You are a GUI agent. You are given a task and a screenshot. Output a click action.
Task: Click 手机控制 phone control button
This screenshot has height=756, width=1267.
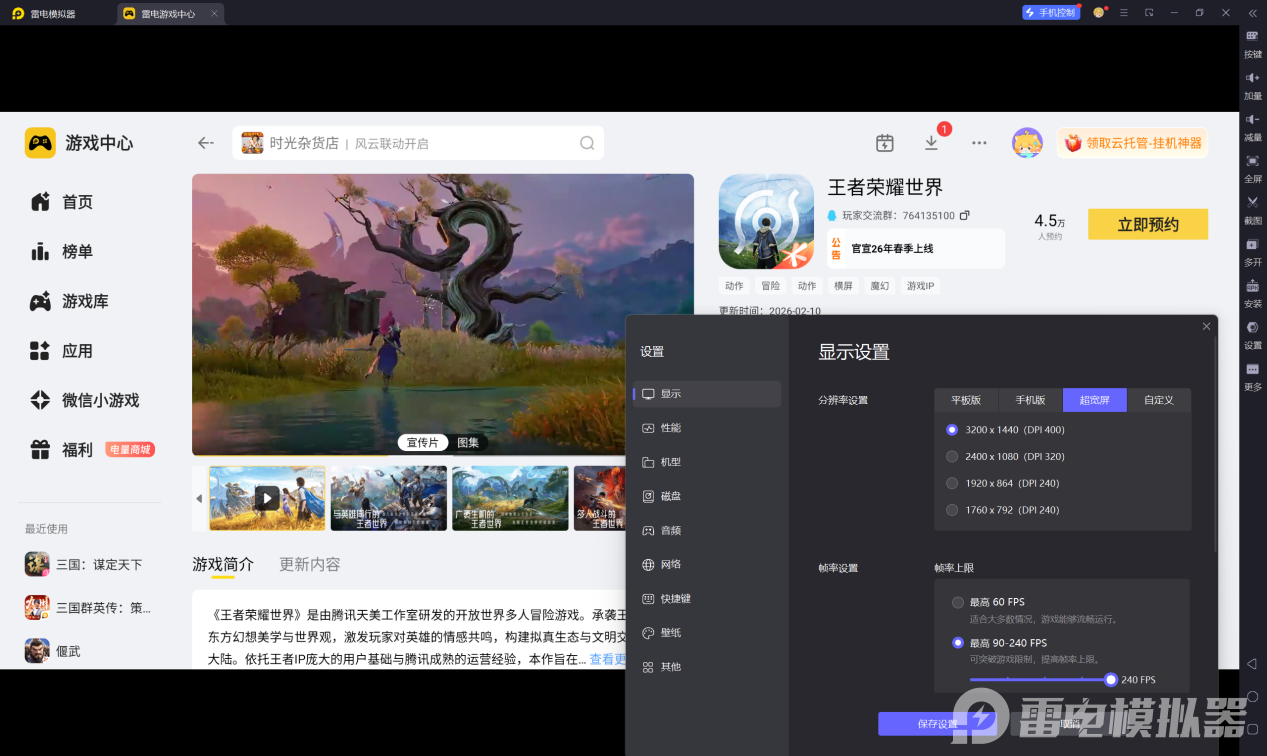(1051, 13)
